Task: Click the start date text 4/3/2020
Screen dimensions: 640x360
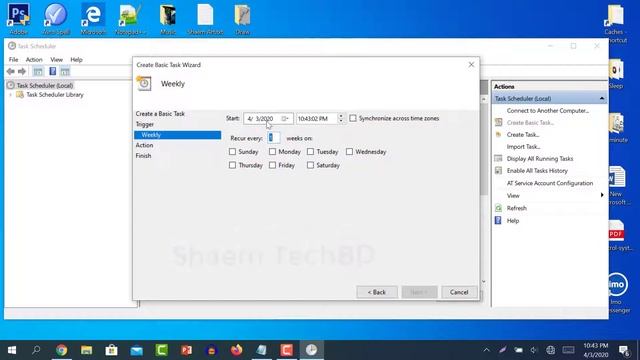Action: 260,118
